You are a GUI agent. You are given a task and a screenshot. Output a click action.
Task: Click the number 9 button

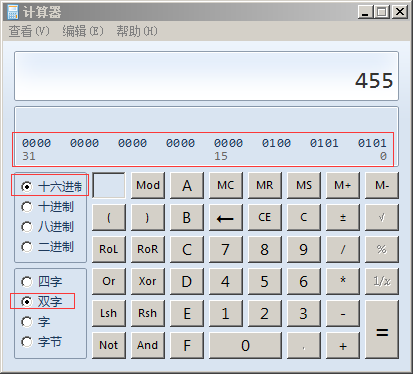pyautogui.click(x=304, y=249)
